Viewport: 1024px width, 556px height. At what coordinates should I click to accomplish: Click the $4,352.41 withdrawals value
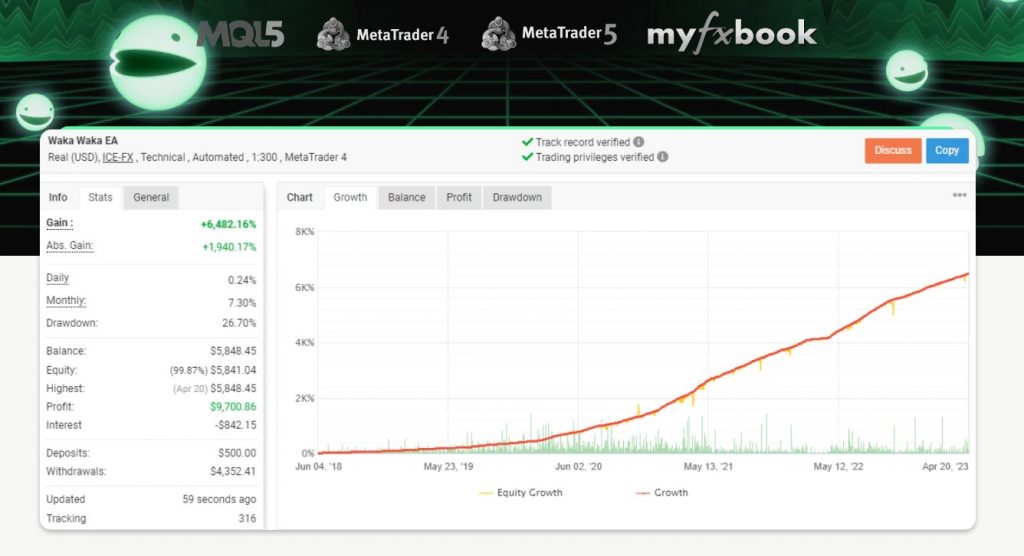tap(233, 471)
